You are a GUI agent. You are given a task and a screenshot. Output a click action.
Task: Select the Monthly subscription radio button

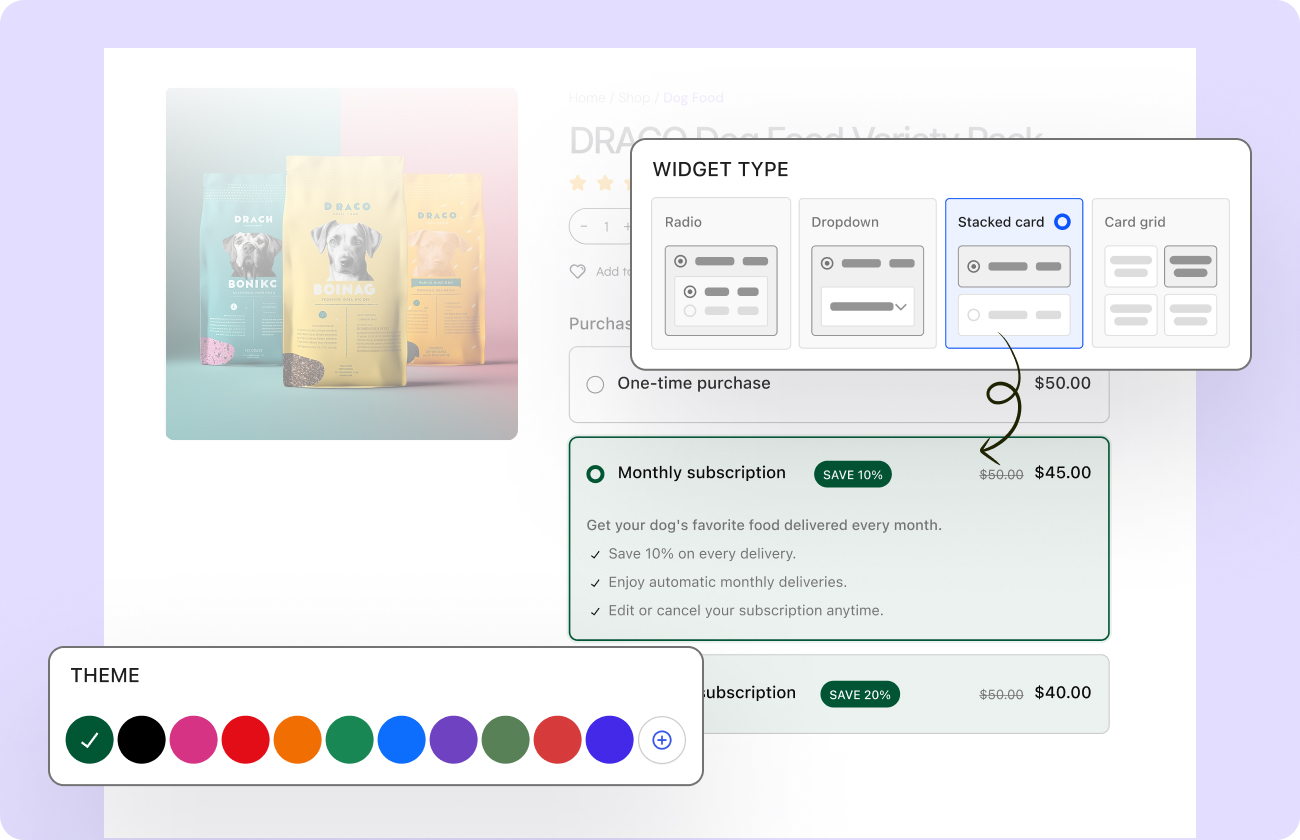pos(595,473)
